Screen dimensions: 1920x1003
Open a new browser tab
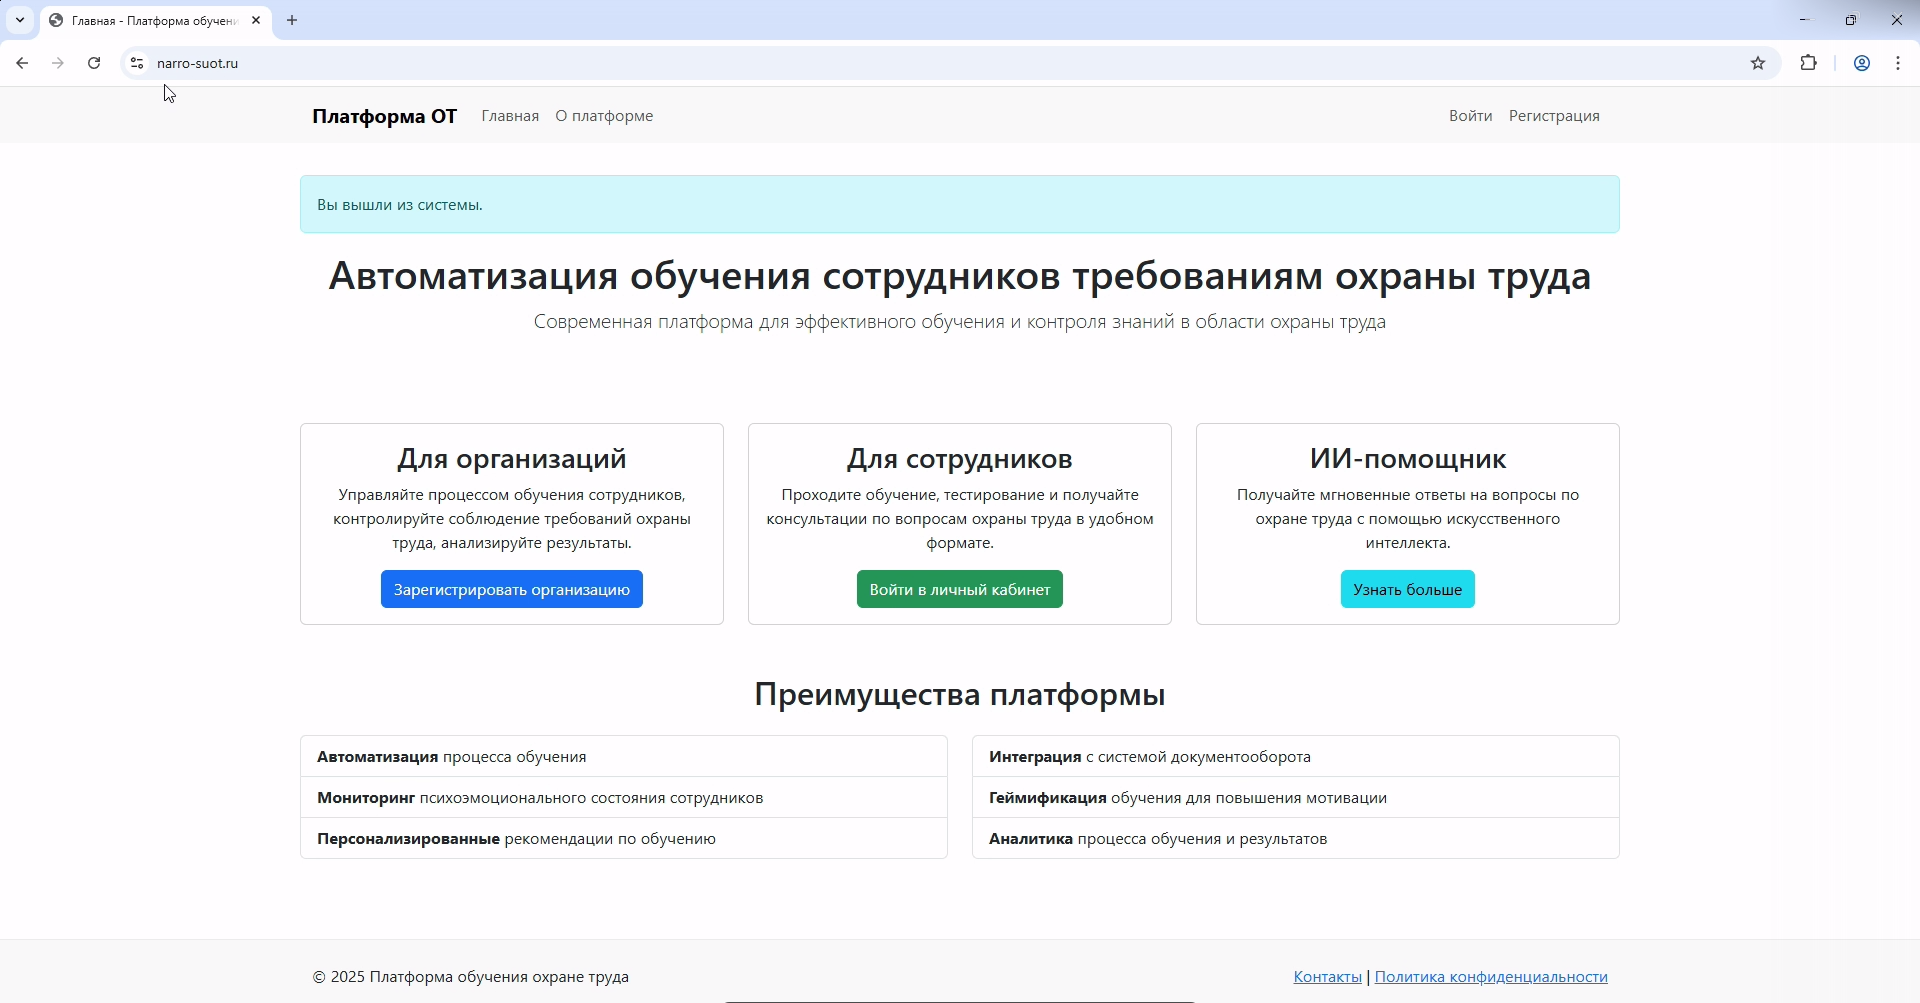click(291, 20)
